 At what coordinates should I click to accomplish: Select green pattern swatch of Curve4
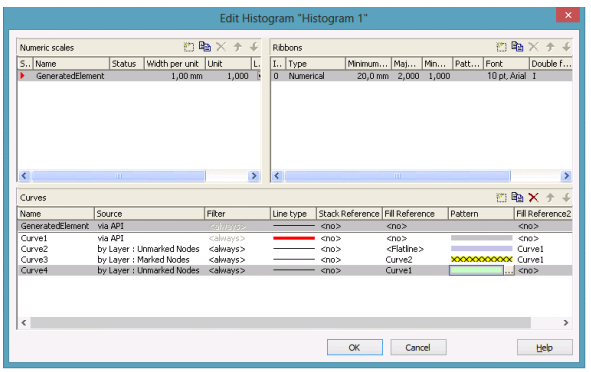(476, 270)
